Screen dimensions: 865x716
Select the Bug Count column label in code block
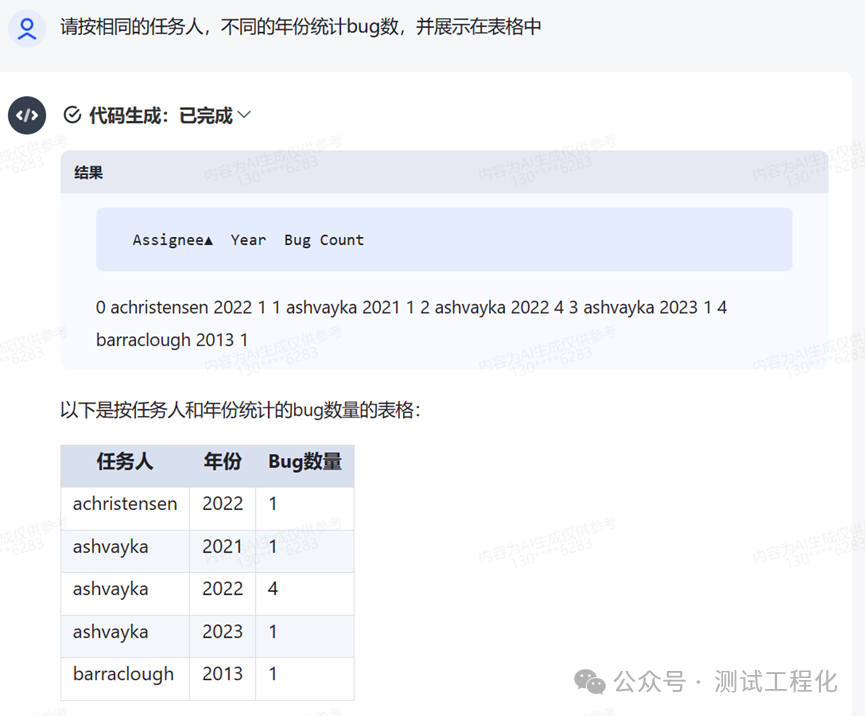[323, 240]
